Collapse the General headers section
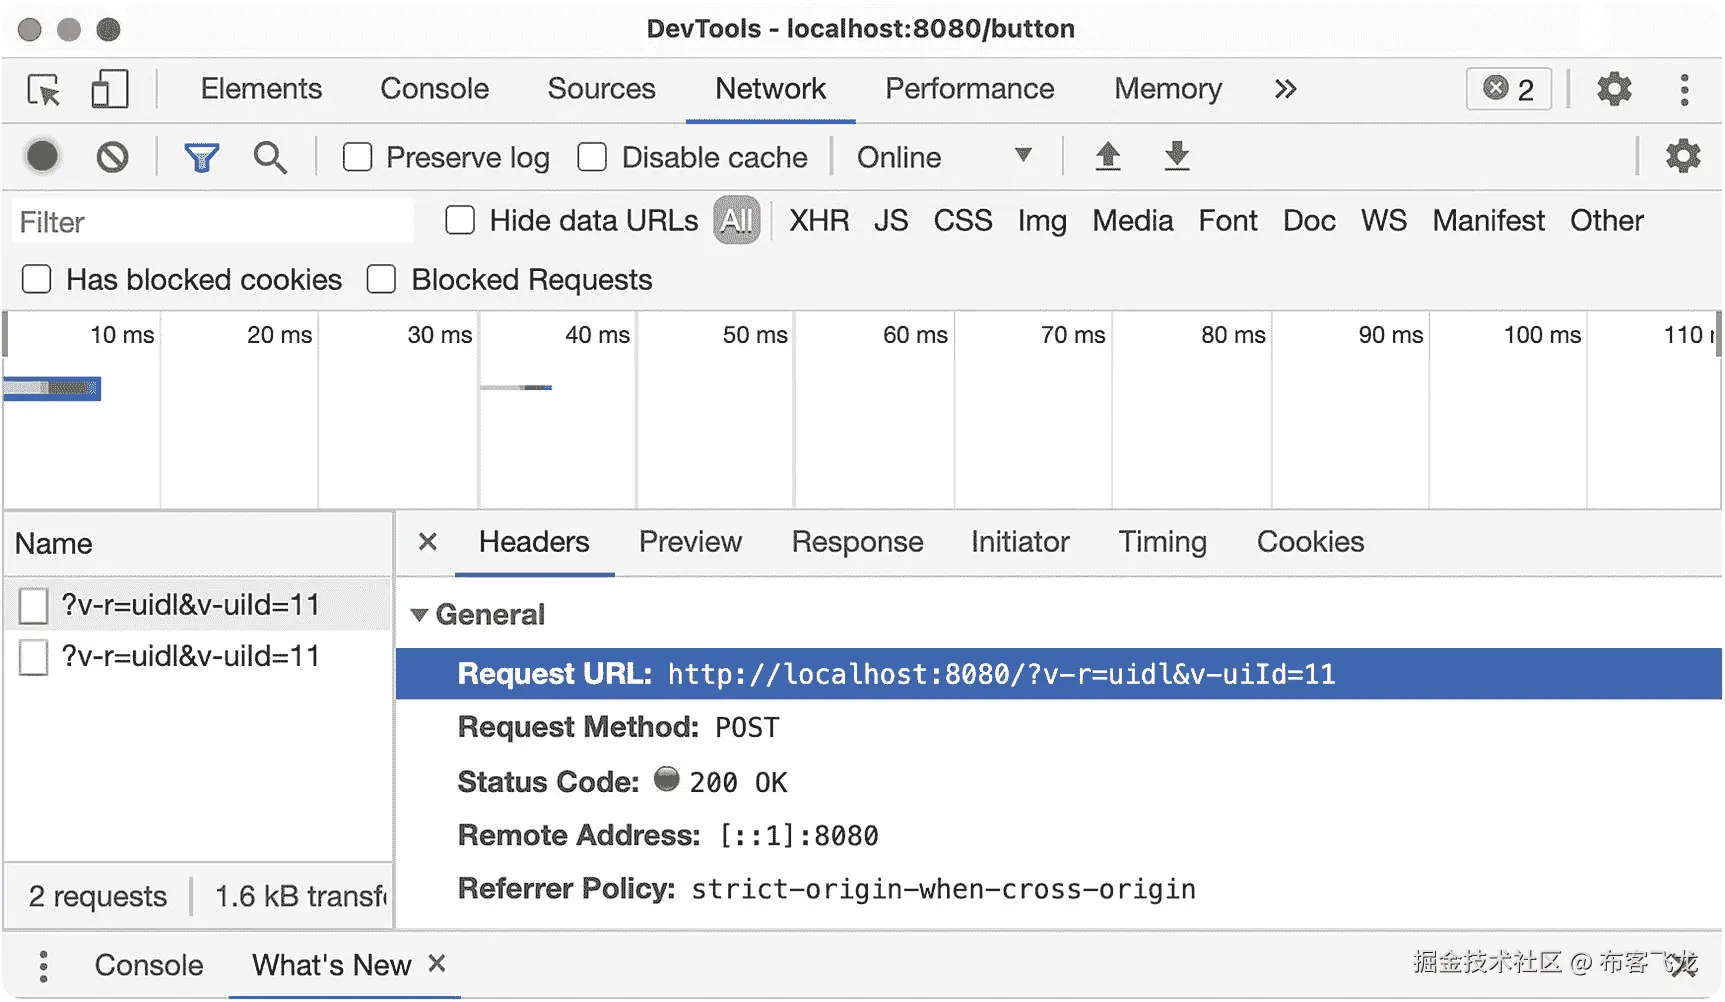 (x=420, y=615)
